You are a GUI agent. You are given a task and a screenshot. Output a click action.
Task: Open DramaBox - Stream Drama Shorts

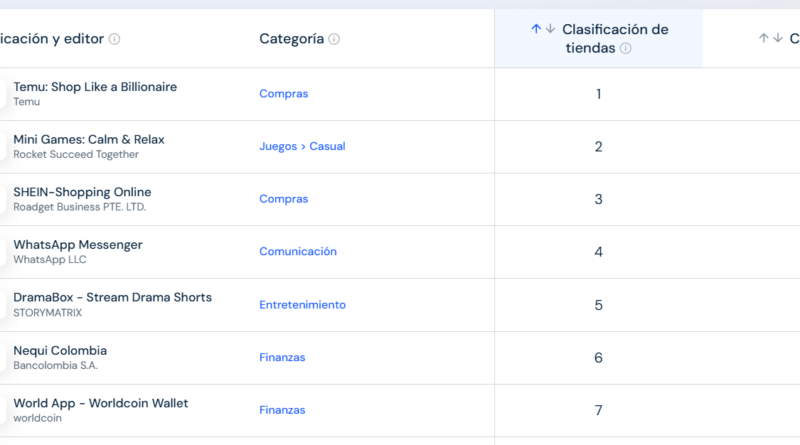pyautogui.click(x=112, y=298)
